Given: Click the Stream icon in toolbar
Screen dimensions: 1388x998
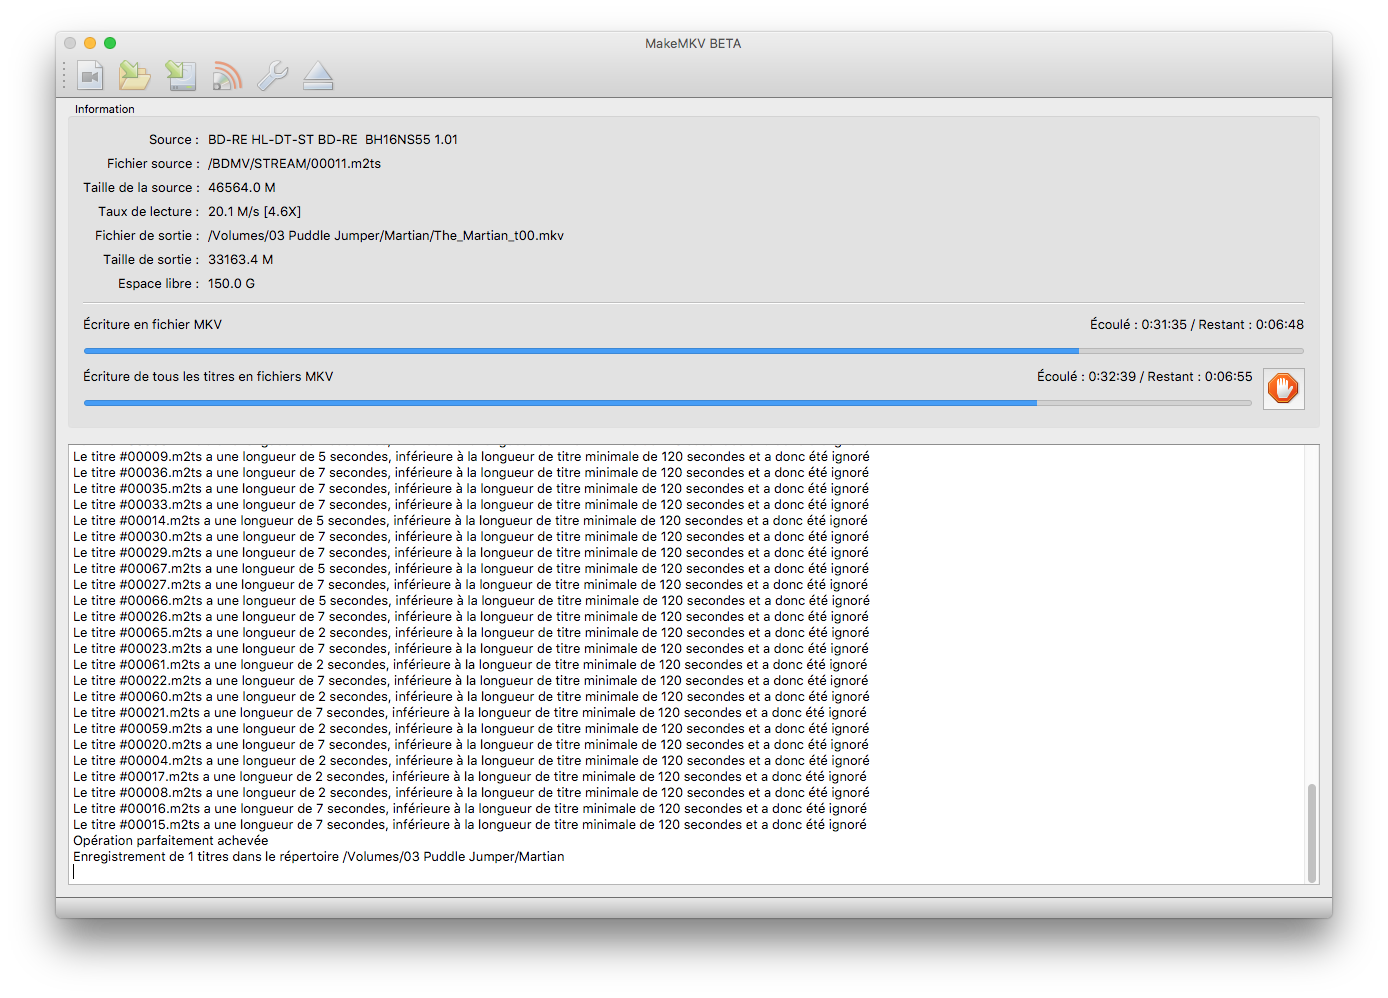Looking at the screenshot, I should pyautogui.click(x=227, y=76).
